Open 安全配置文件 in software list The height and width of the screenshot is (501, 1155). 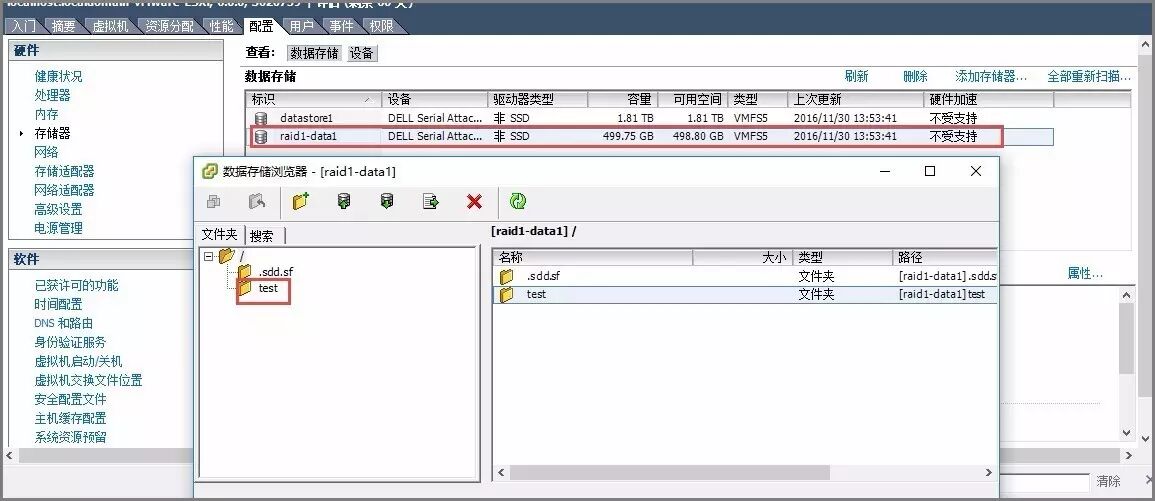click(70, 399)
